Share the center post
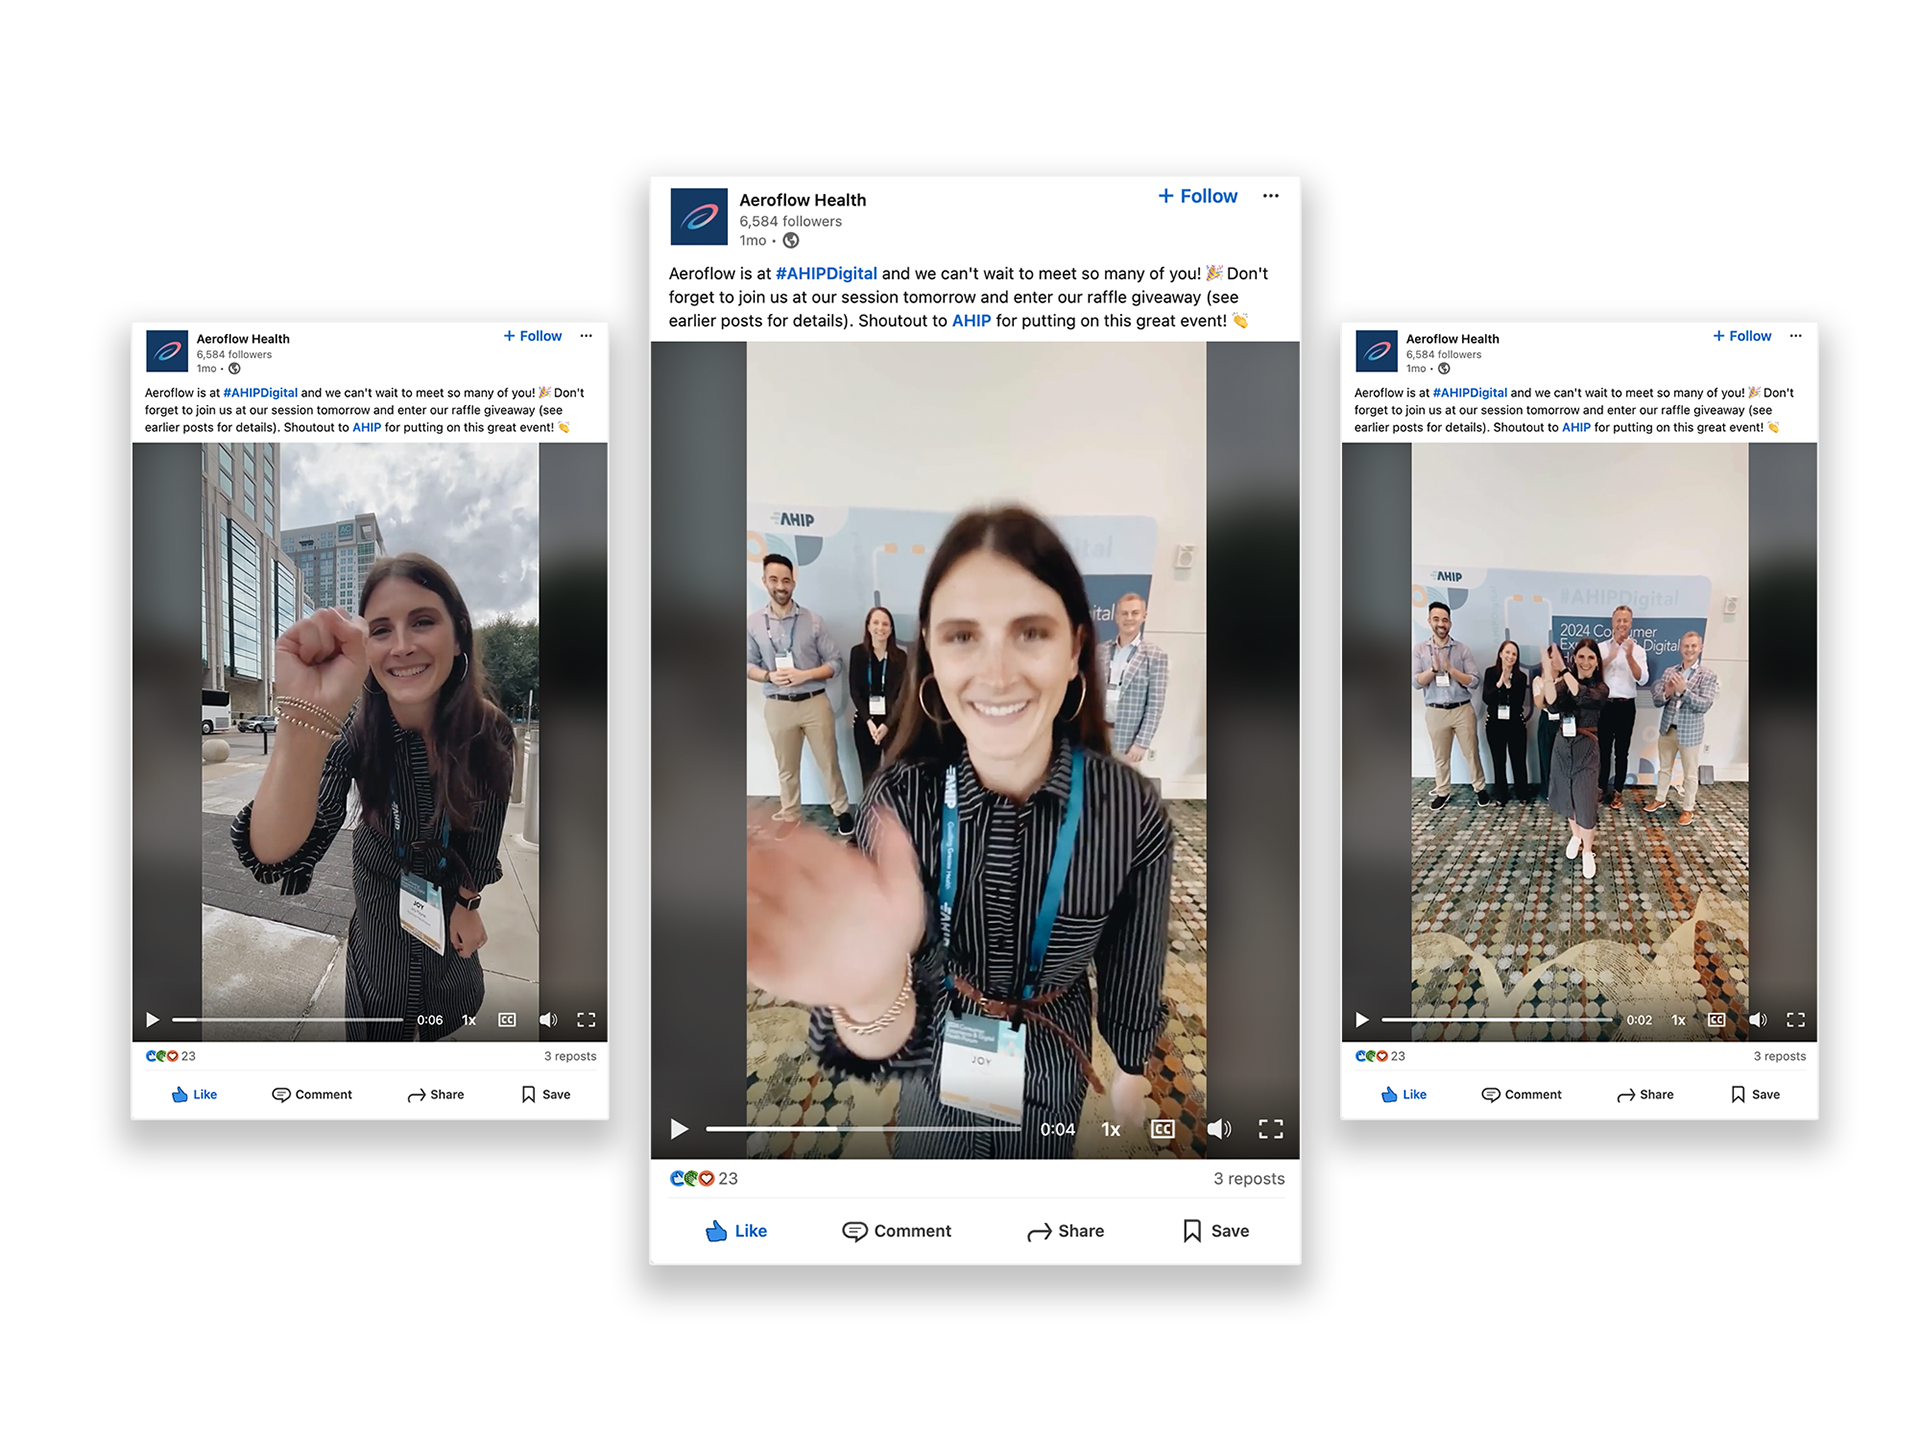Screen dimensions: 1920x1440 point(1065,1231)
